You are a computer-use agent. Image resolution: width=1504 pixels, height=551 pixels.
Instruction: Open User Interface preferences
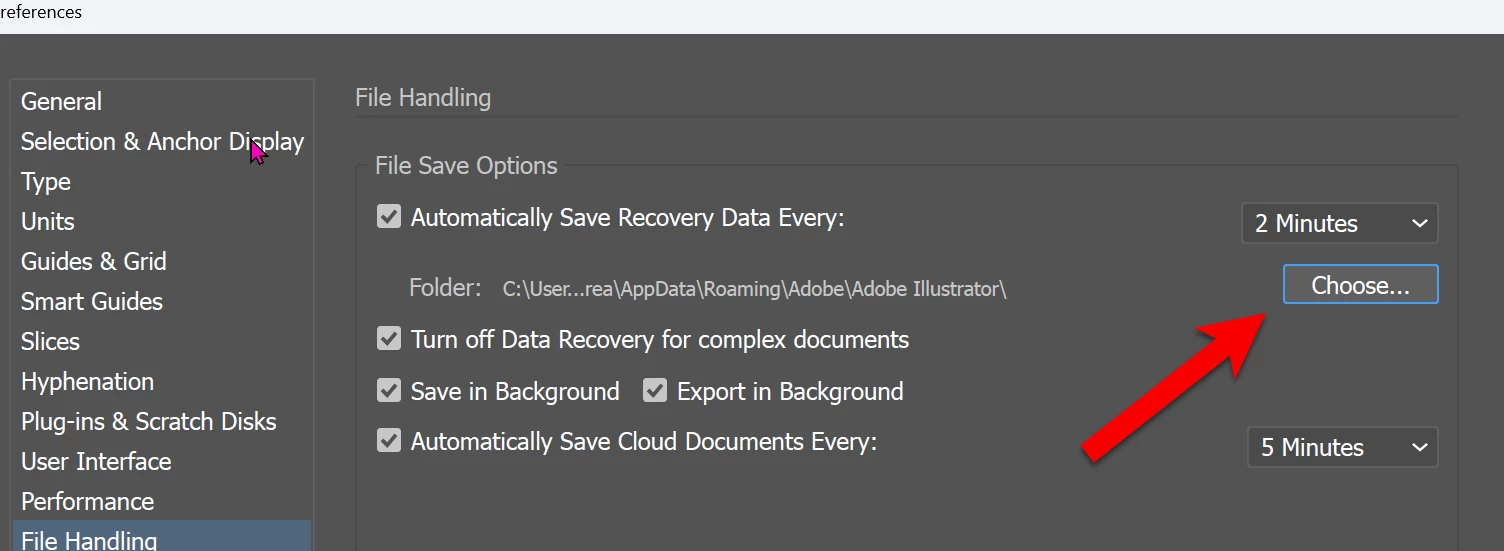pyautogui.click(x=96, y=462)
